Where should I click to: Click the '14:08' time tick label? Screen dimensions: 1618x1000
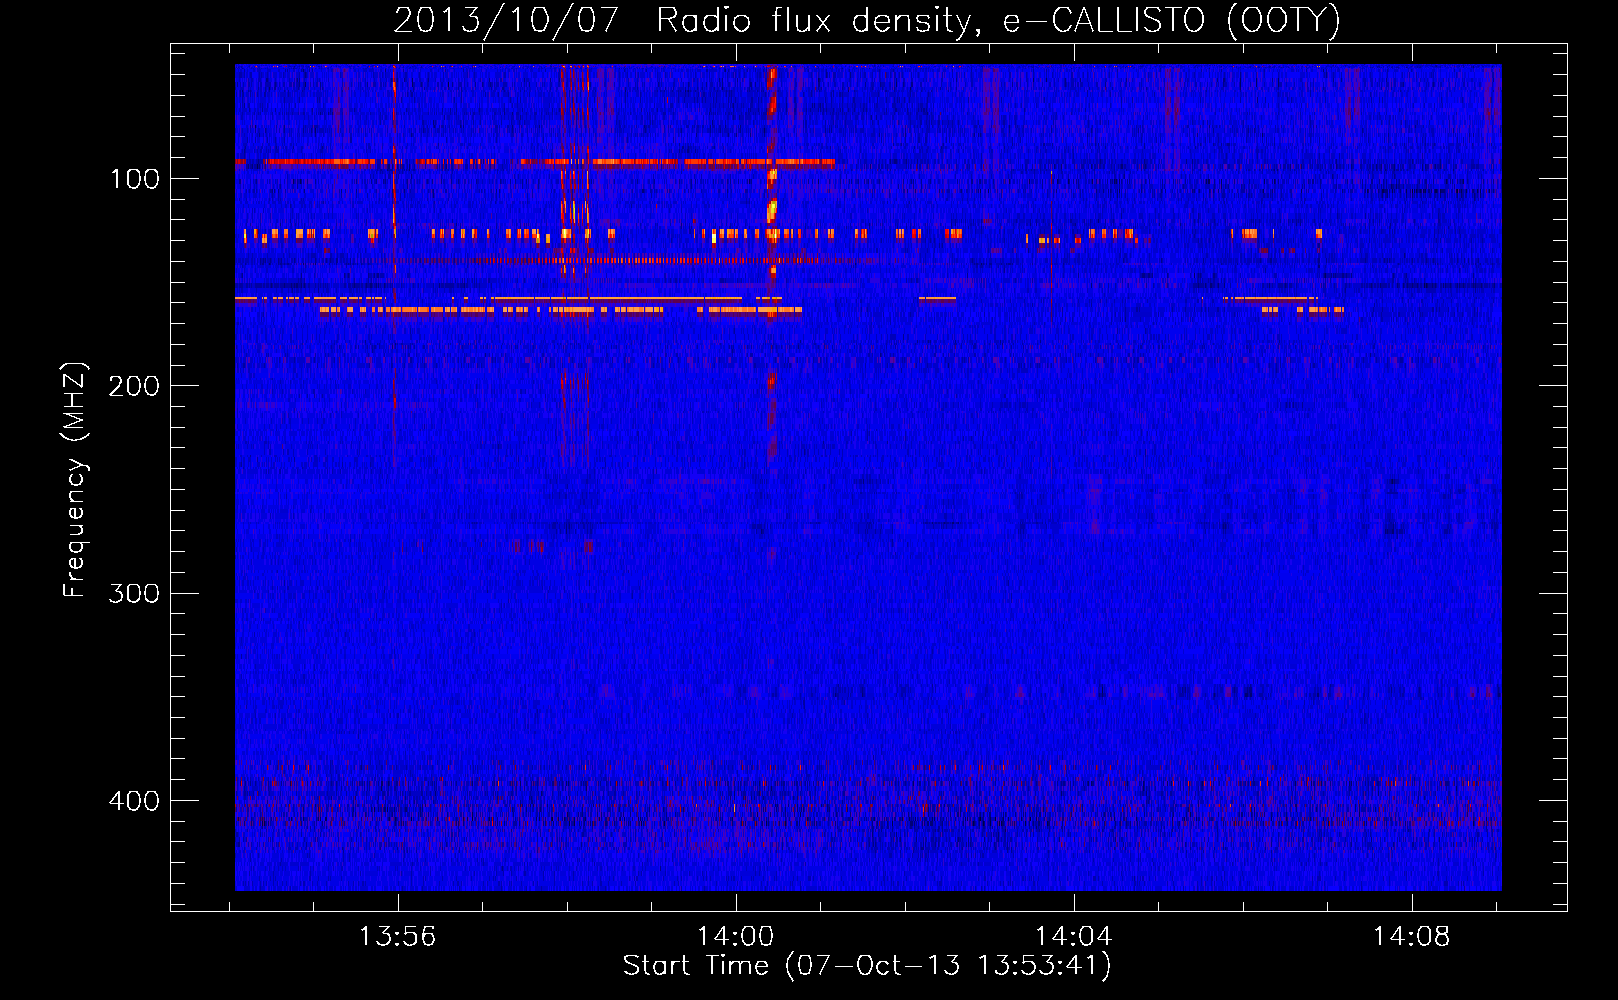point(1412,937)
